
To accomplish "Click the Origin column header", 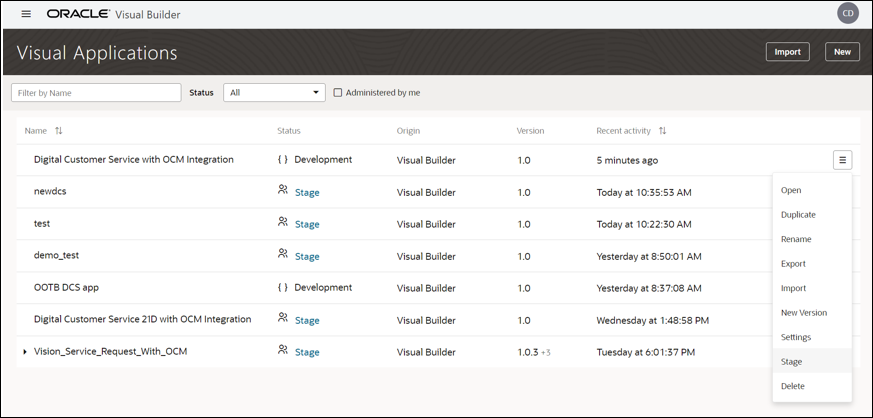I will (x=408, y=131).
